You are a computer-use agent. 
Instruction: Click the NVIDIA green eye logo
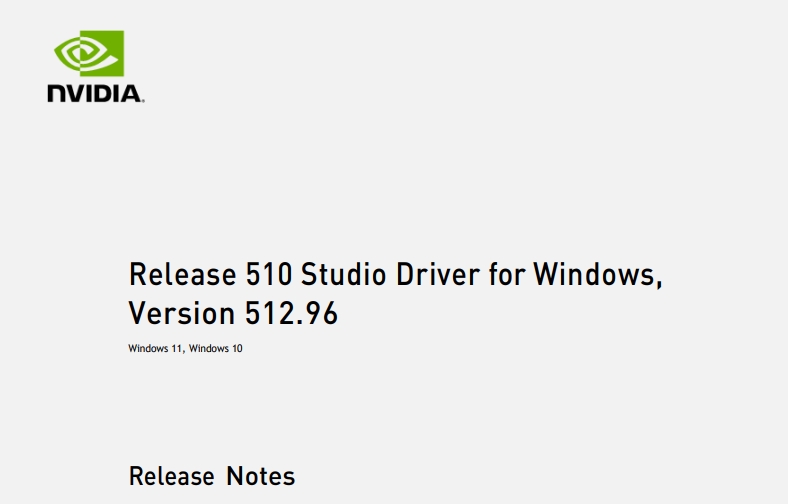pyautogui.click(x=89, y=53)
